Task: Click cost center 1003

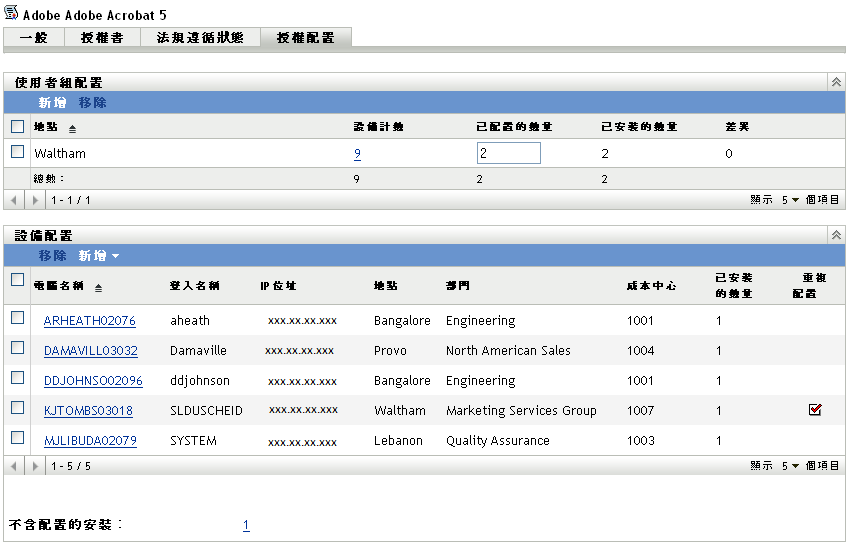Action: click(x=640, y=441)
